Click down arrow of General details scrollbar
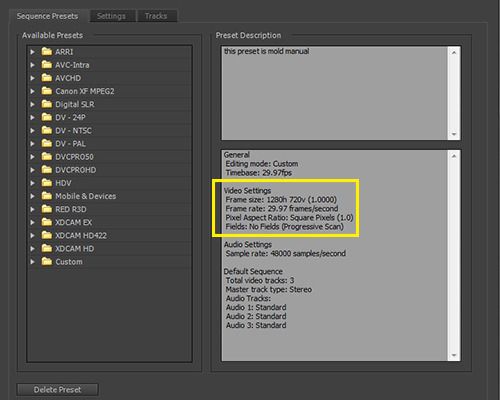 click(x=454, y=355)
